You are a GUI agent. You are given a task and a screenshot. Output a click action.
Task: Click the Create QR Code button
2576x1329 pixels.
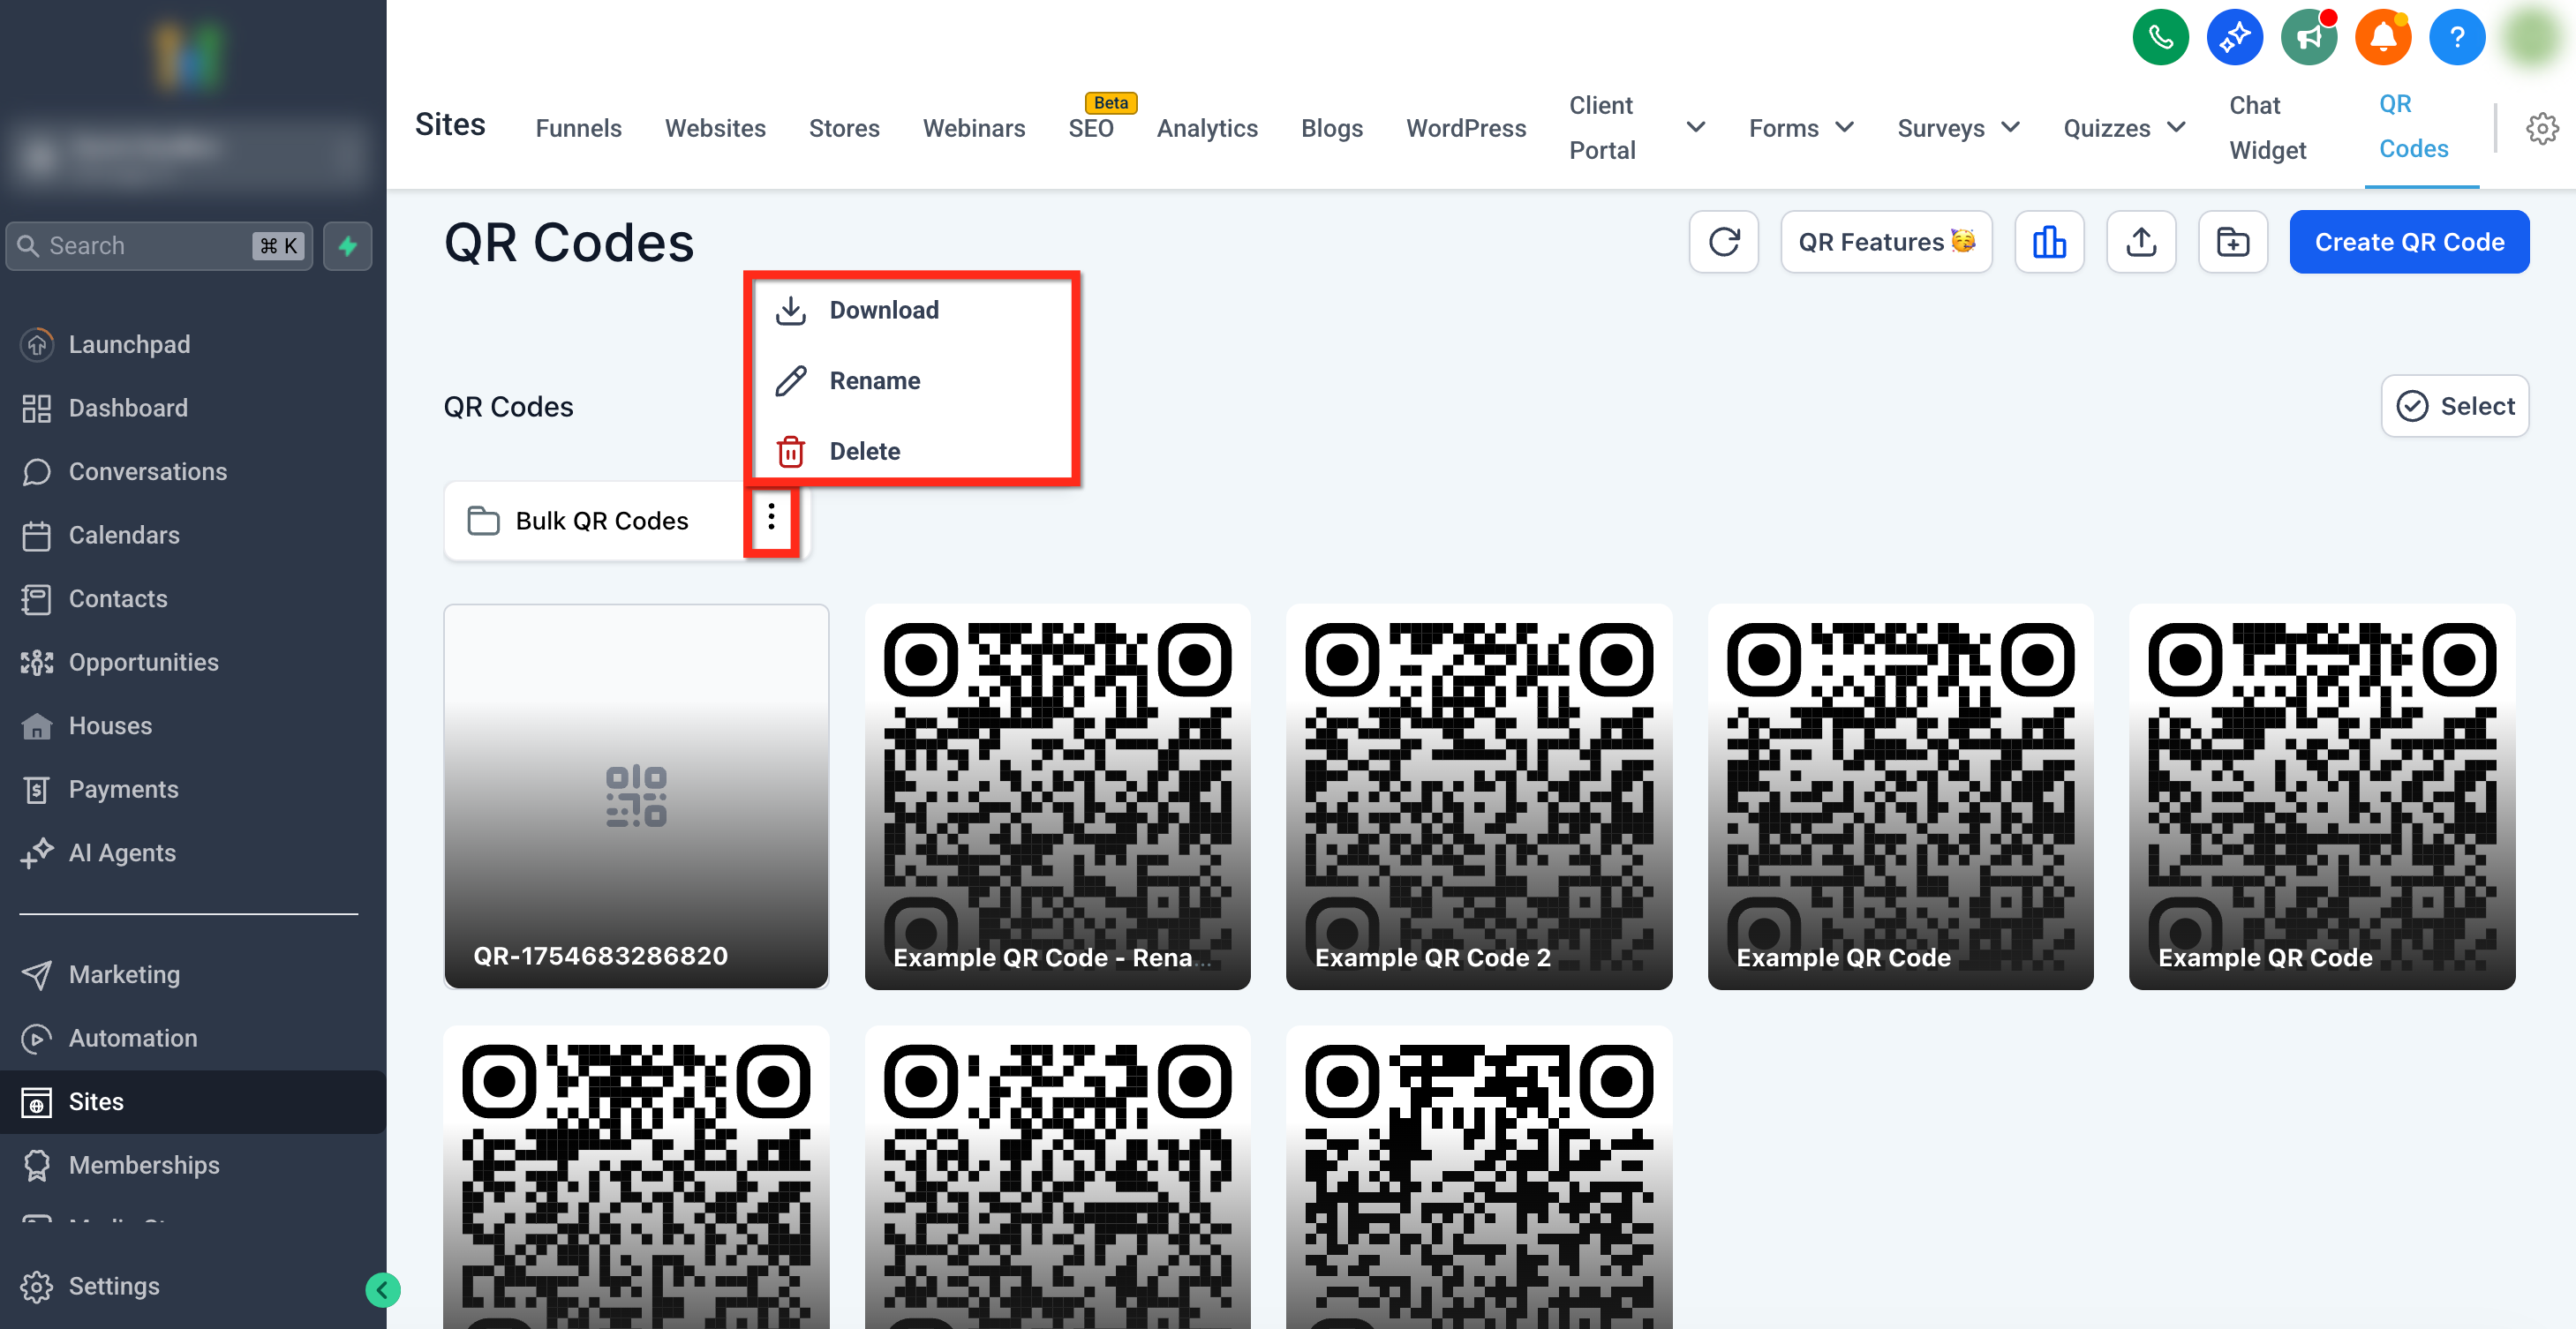click(2408, 242)
